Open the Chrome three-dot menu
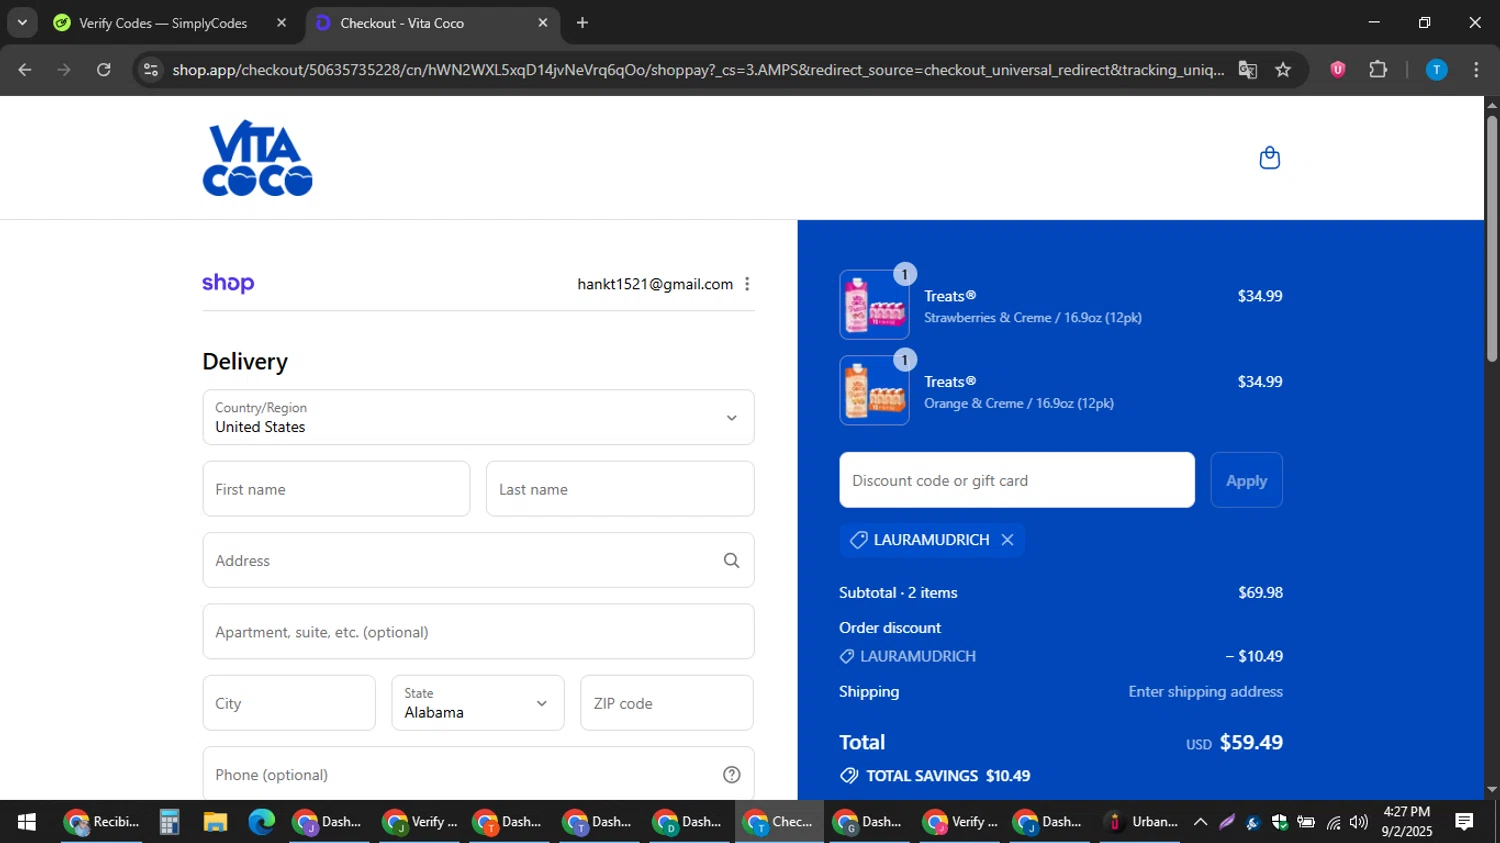The width and height of the screenshot is (1500, 843). pyautogui.click(x=1476, y=70)
